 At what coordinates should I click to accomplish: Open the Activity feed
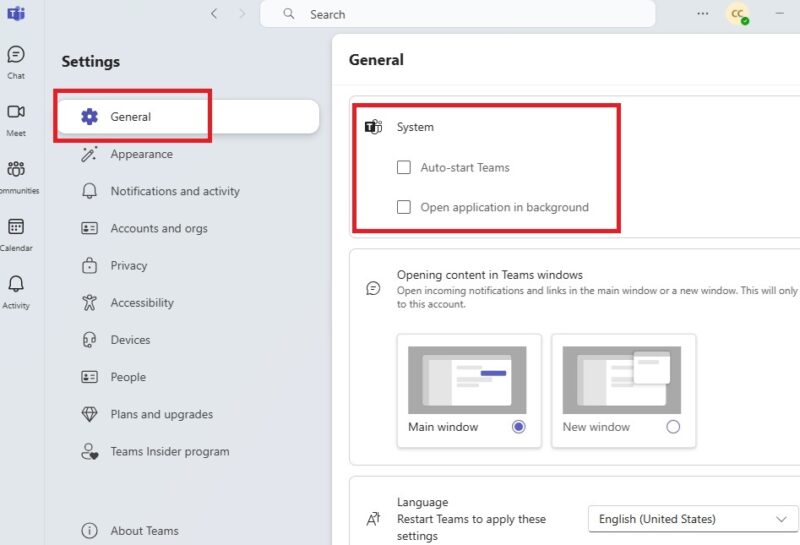(16, 292)
